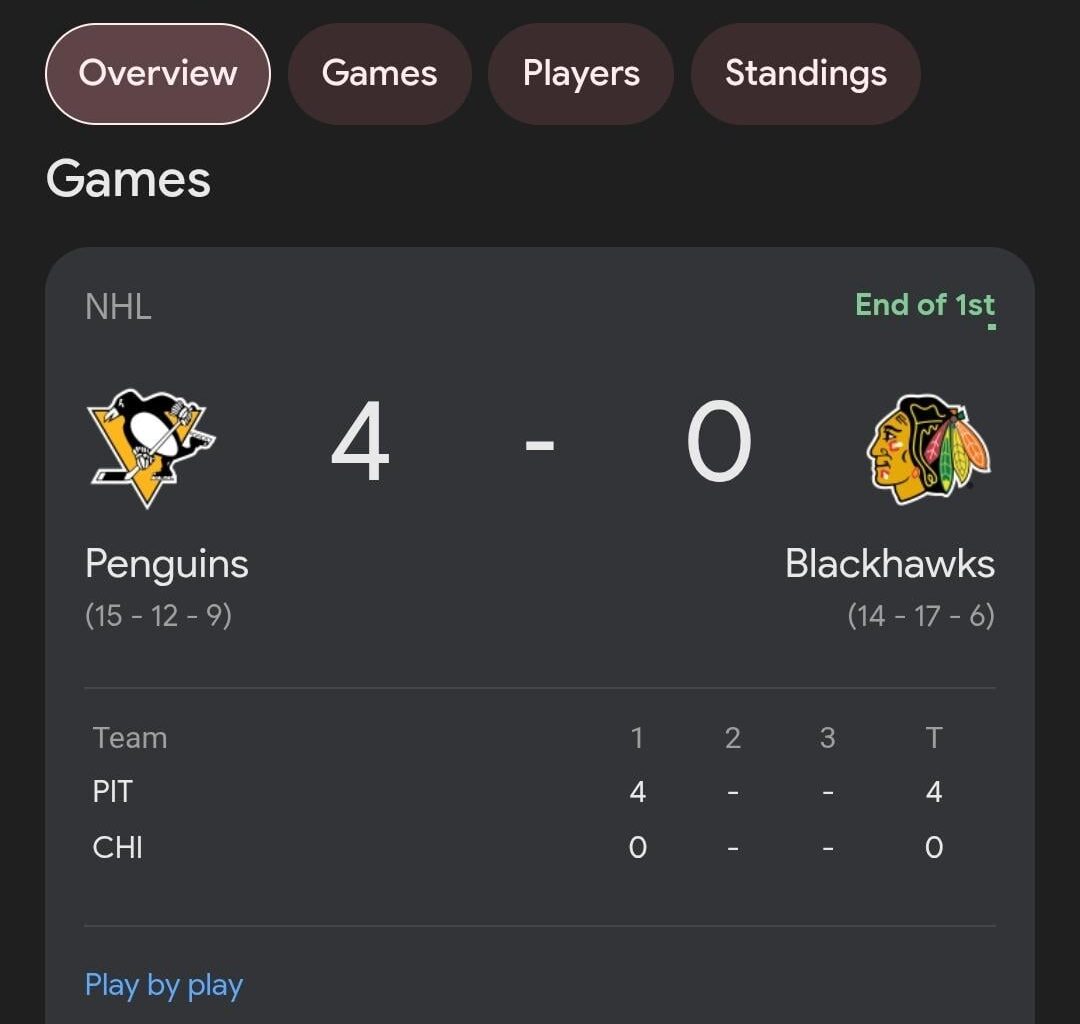Switch to the Games tab

tap(379, 72)
